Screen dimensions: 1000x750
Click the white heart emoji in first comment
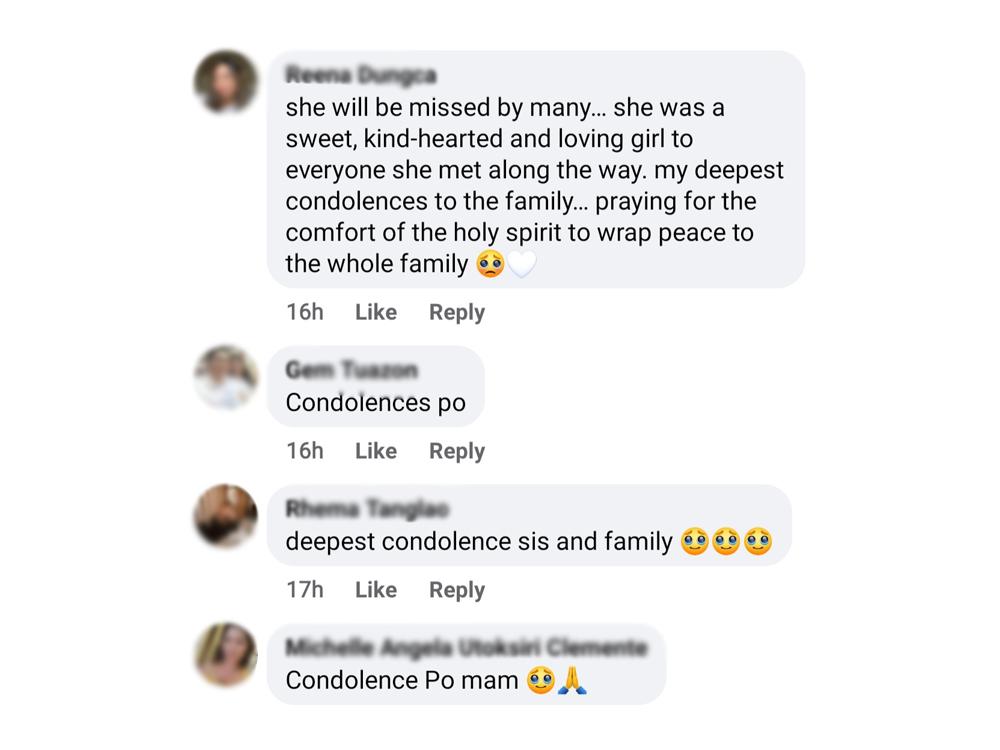tap(522, 264)
